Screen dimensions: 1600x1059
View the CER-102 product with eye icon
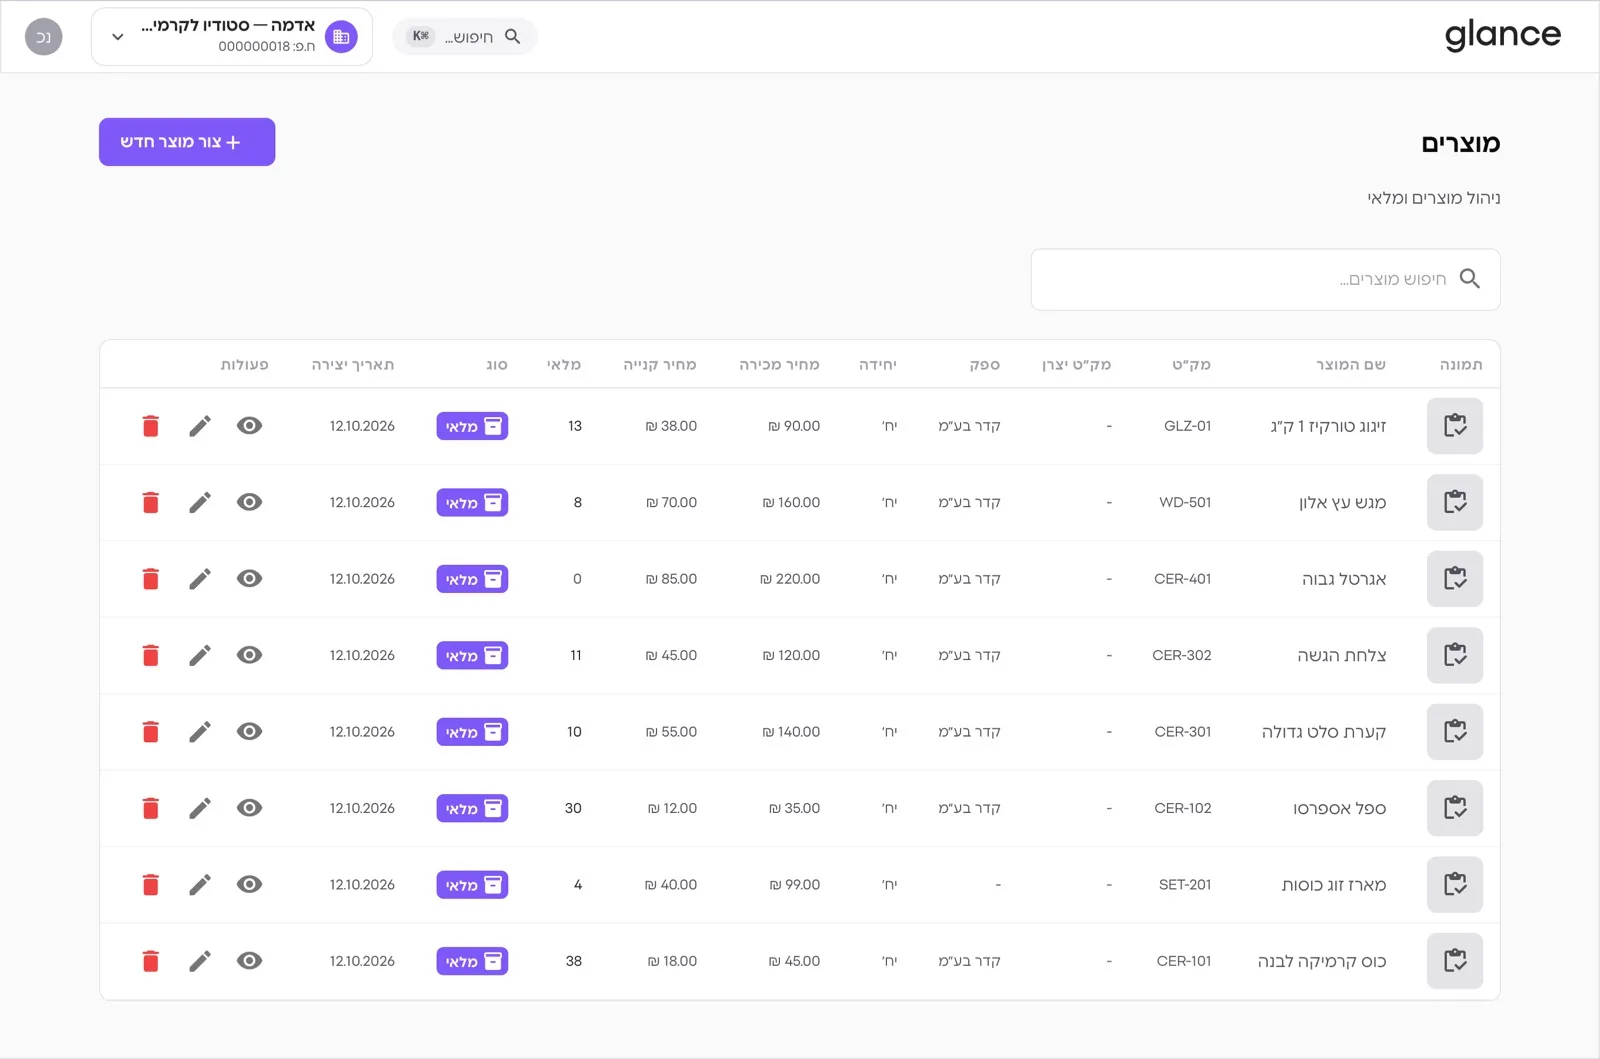(x=250, y=808)
